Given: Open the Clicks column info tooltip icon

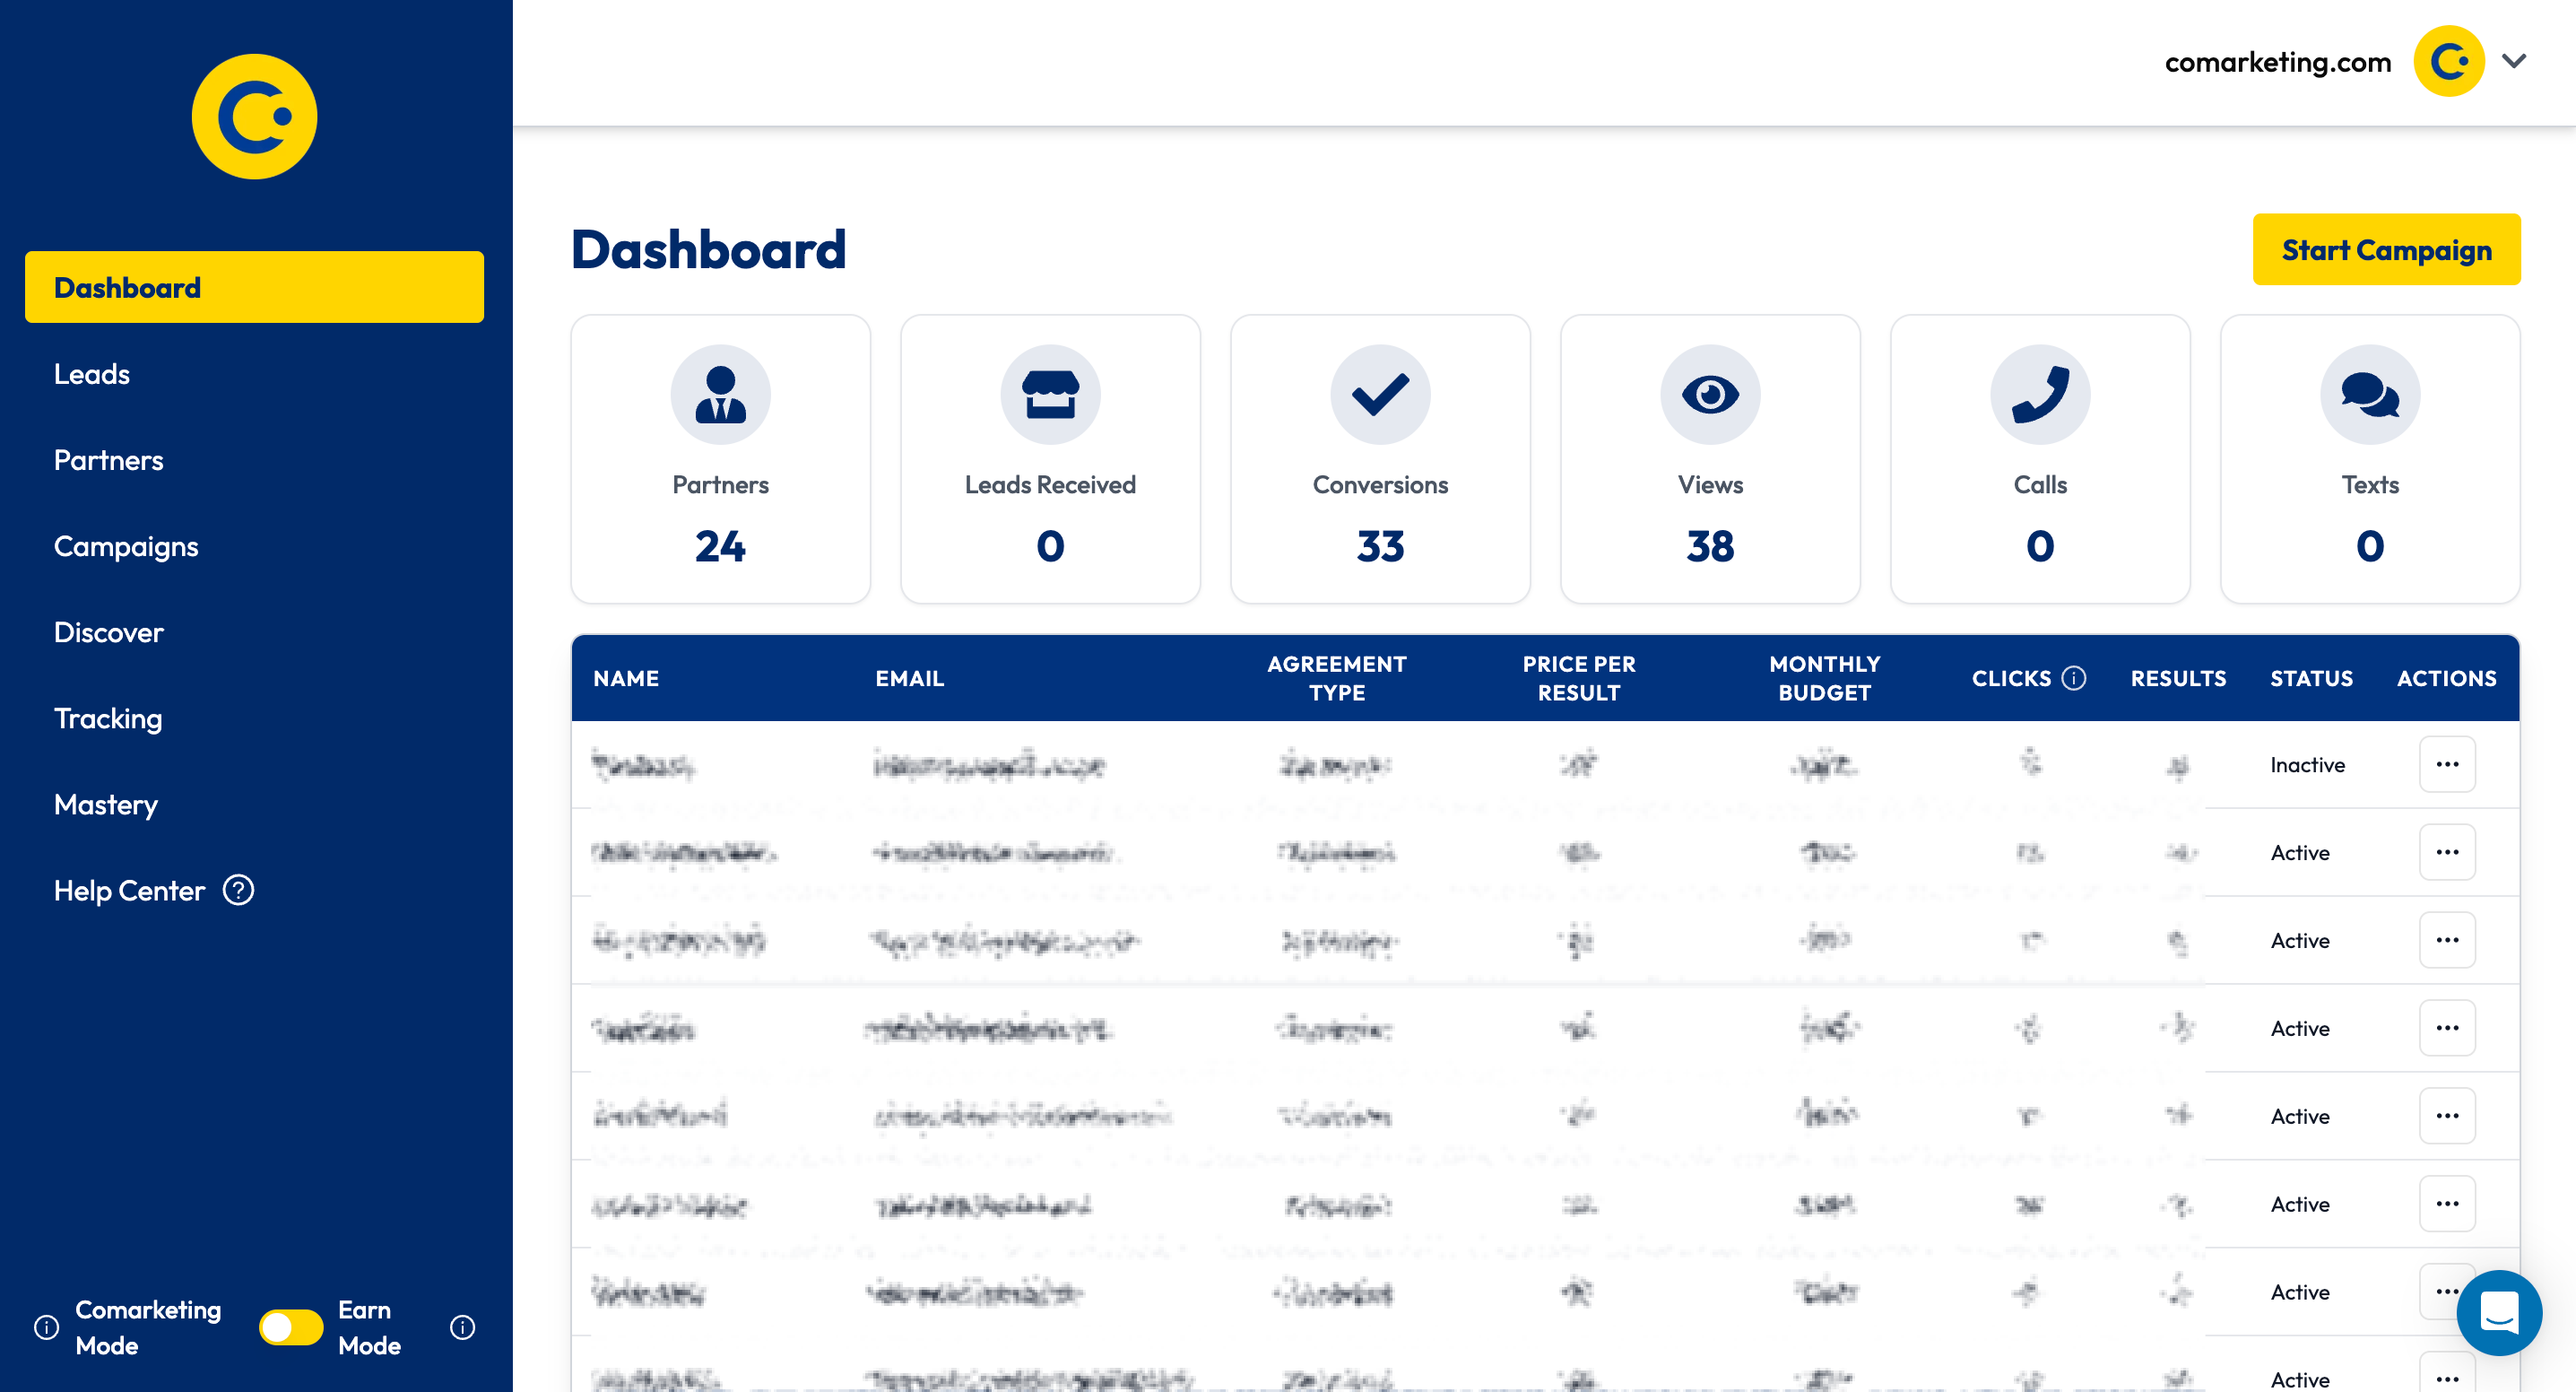Looking at the screenshot, I should point(2076,677).
